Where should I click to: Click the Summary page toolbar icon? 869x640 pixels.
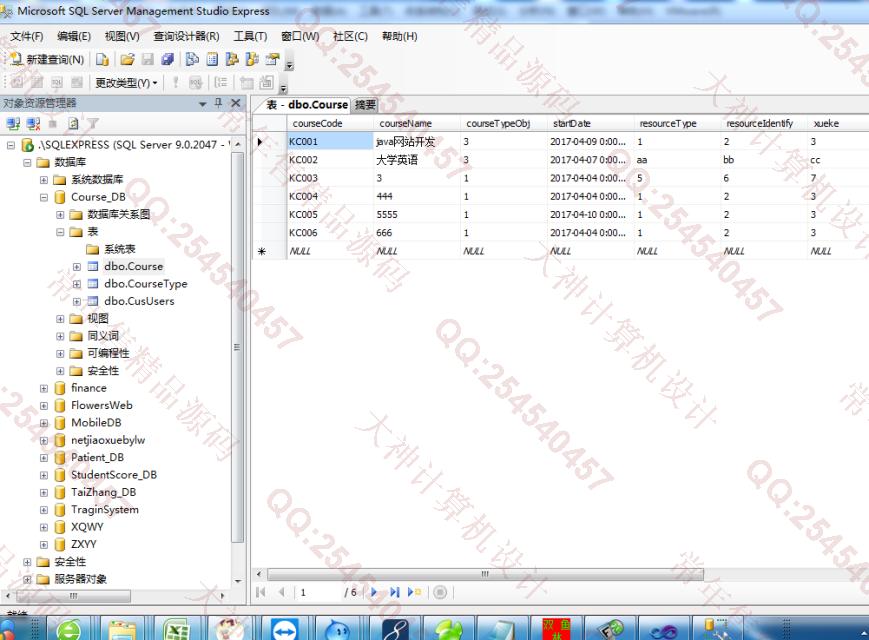(x=212, y=59)
